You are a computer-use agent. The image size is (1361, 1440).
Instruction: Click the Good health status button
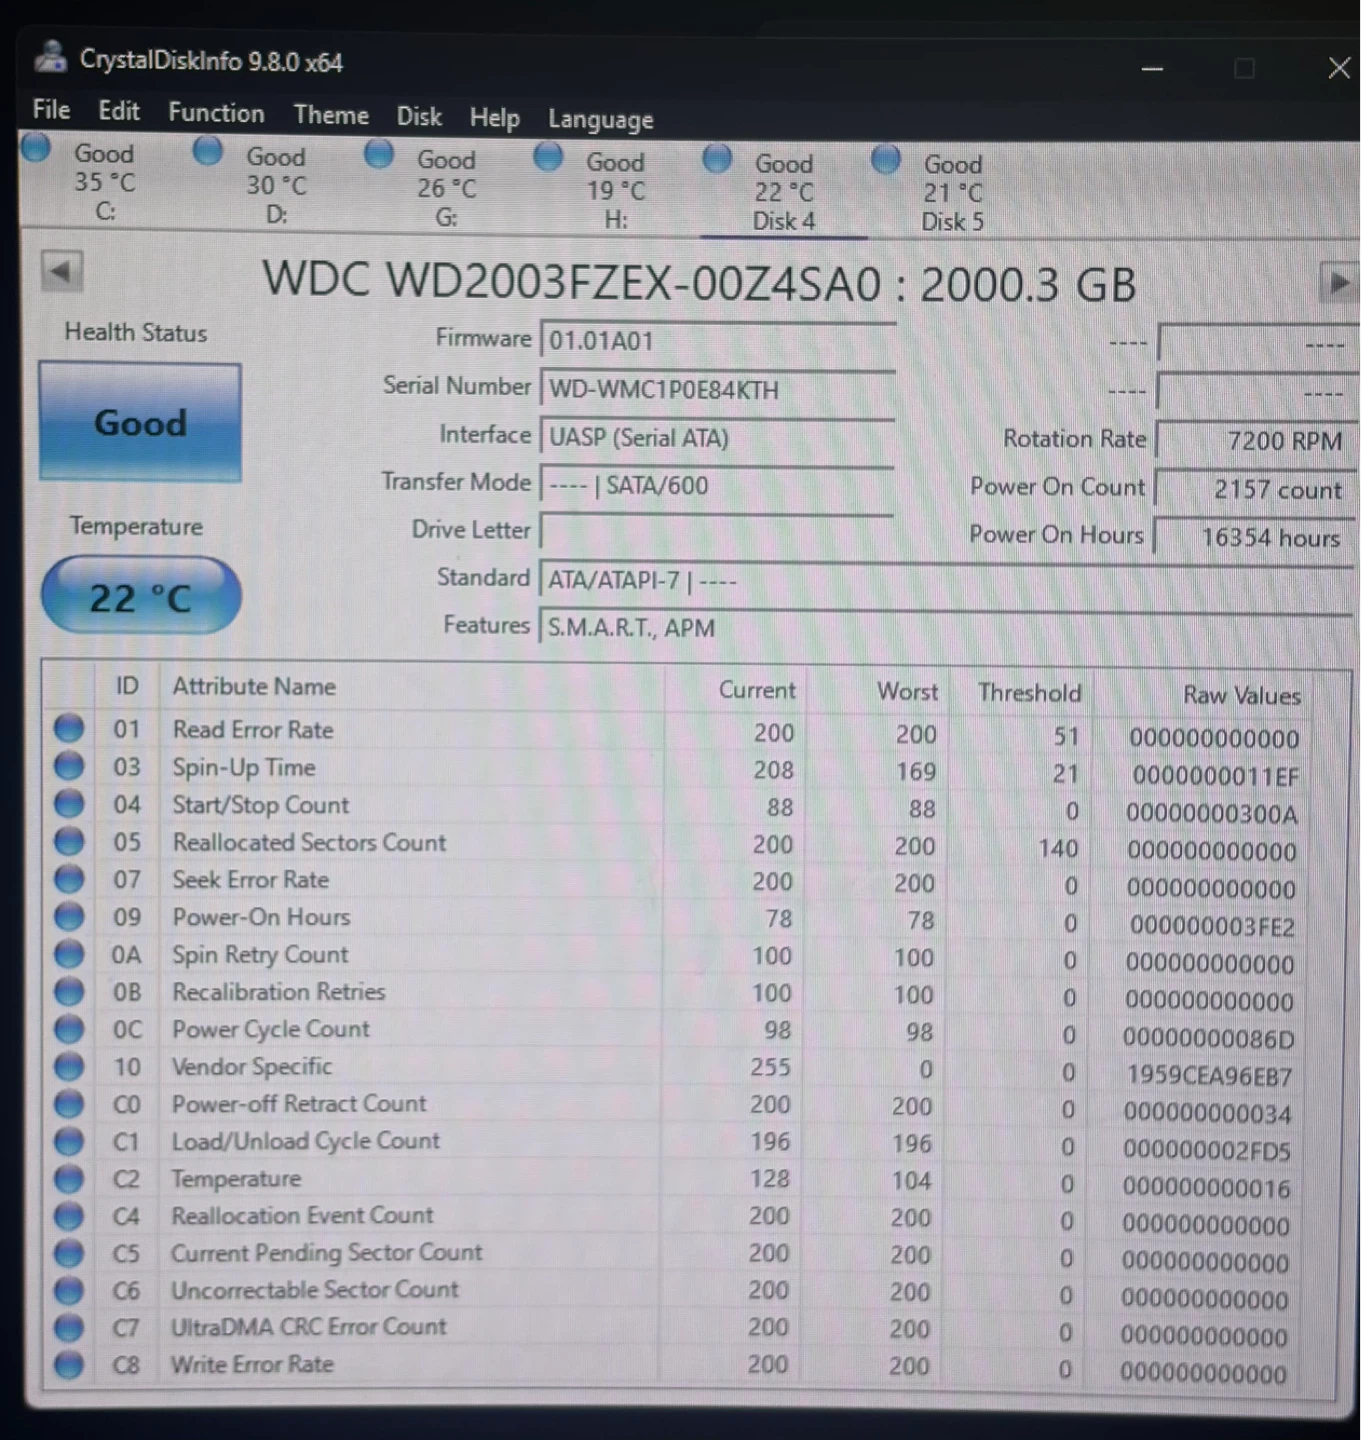point(140,423)
